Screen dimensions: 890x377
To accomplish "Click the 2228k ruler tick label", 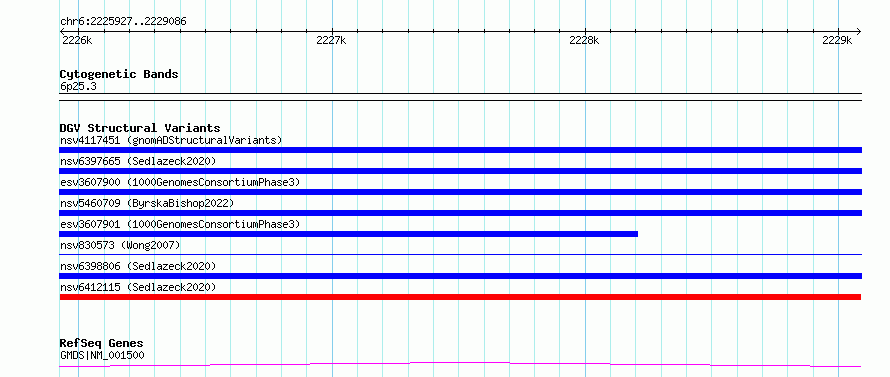I will (584, 40).
